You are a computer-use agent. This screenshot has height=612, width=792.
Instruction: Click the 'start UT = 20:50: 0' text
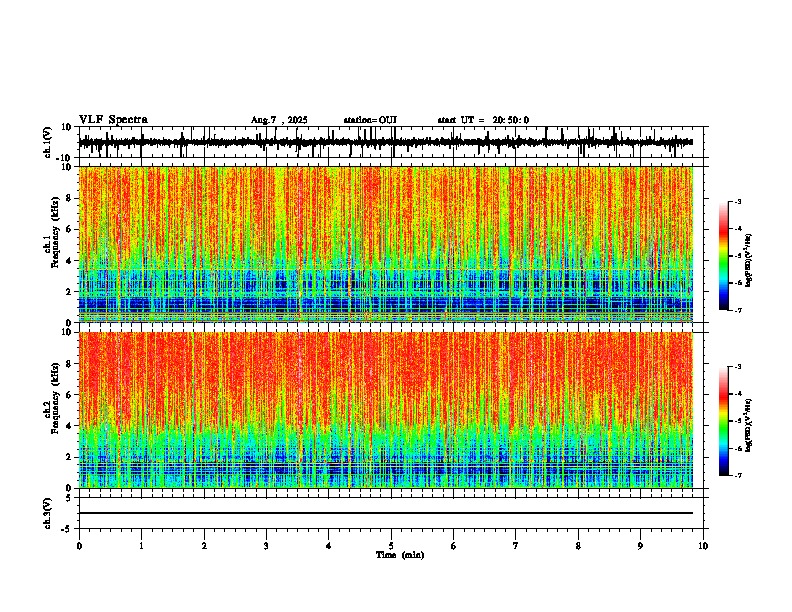coord(483,120)
